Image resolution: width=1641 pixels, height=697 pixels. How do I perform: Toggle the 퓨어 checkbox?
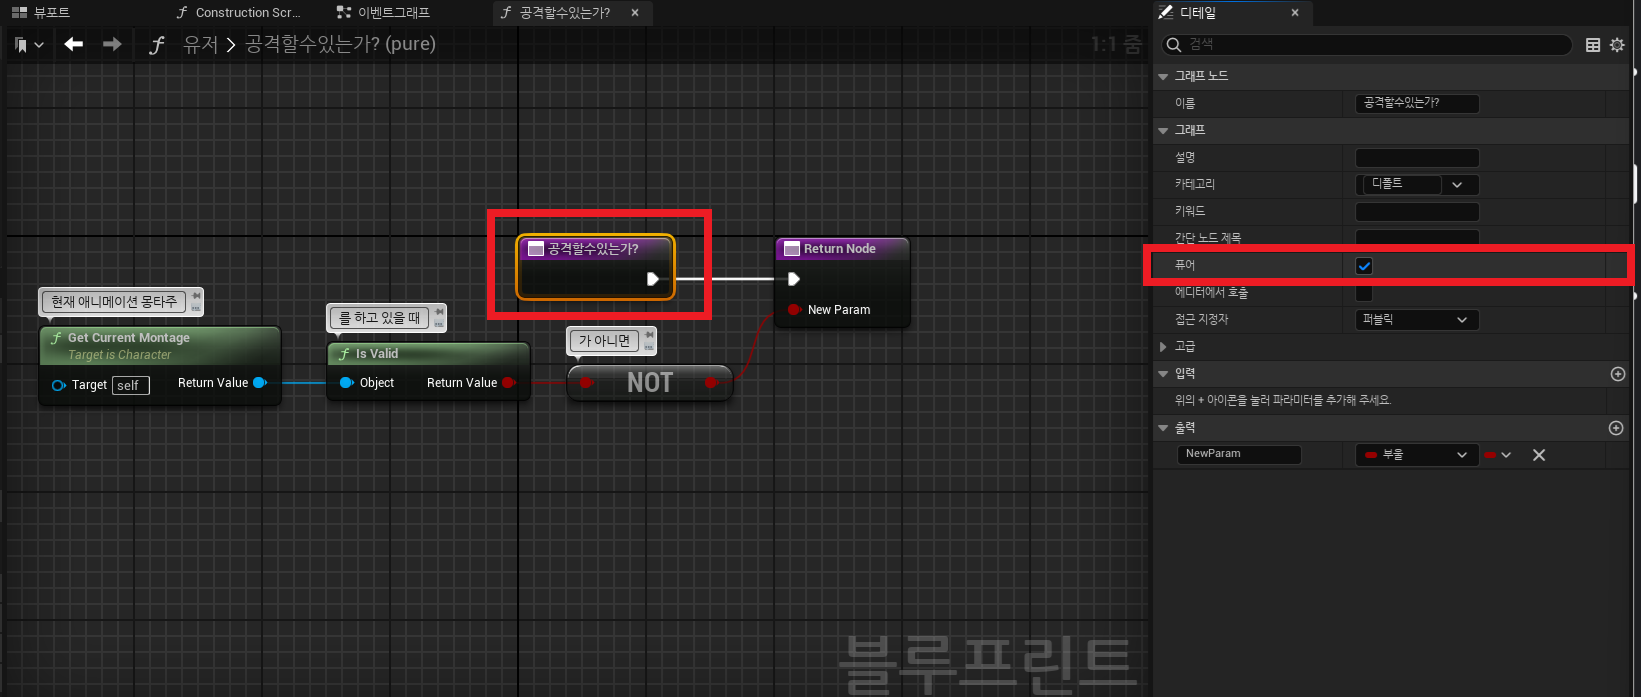click(x=1364, y=266)
